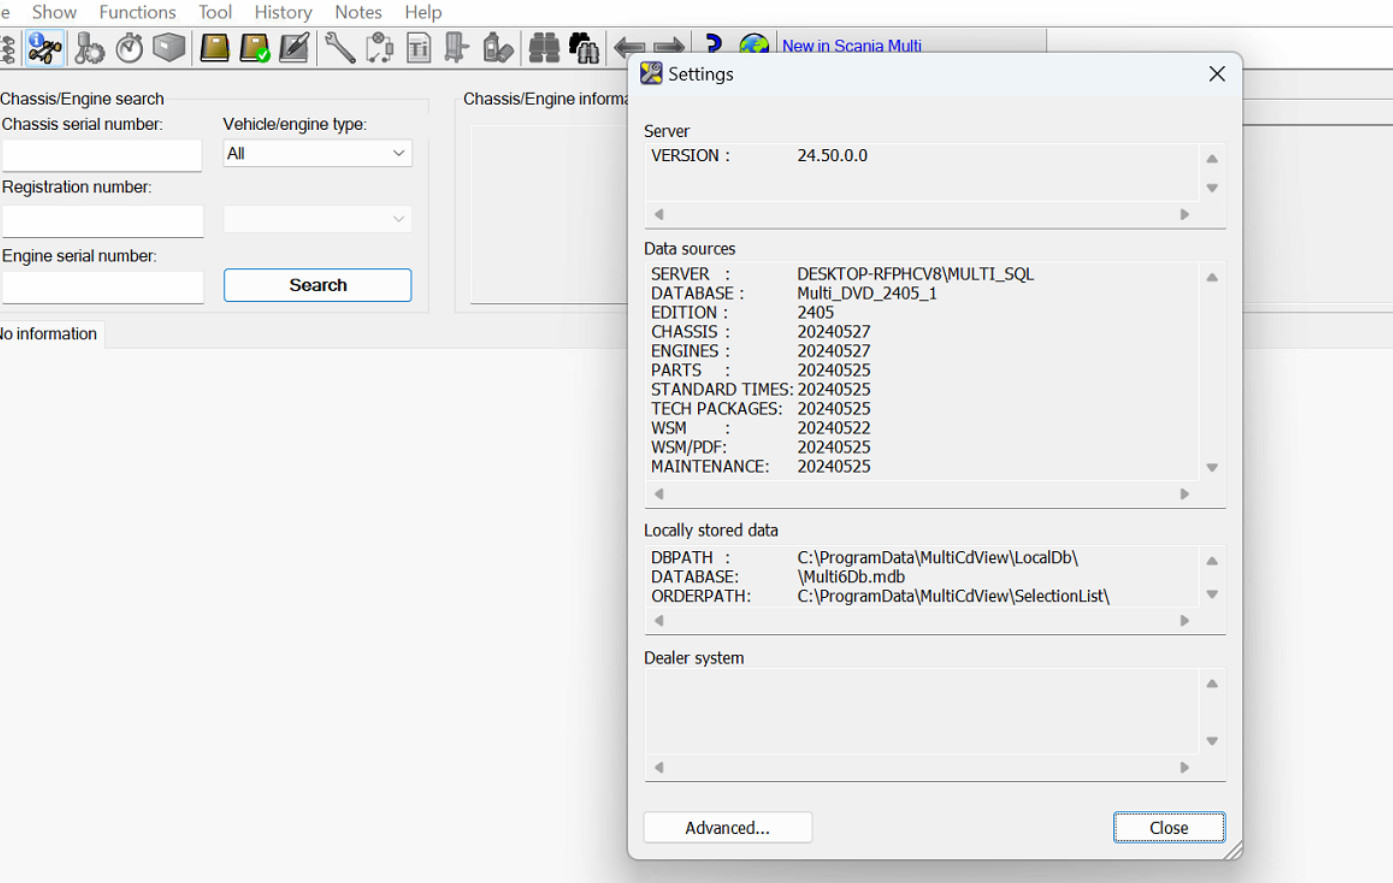Close the Settings dialog with X
The image size is (1393, 883).
pyautogui.click(x=1217, y=74)
